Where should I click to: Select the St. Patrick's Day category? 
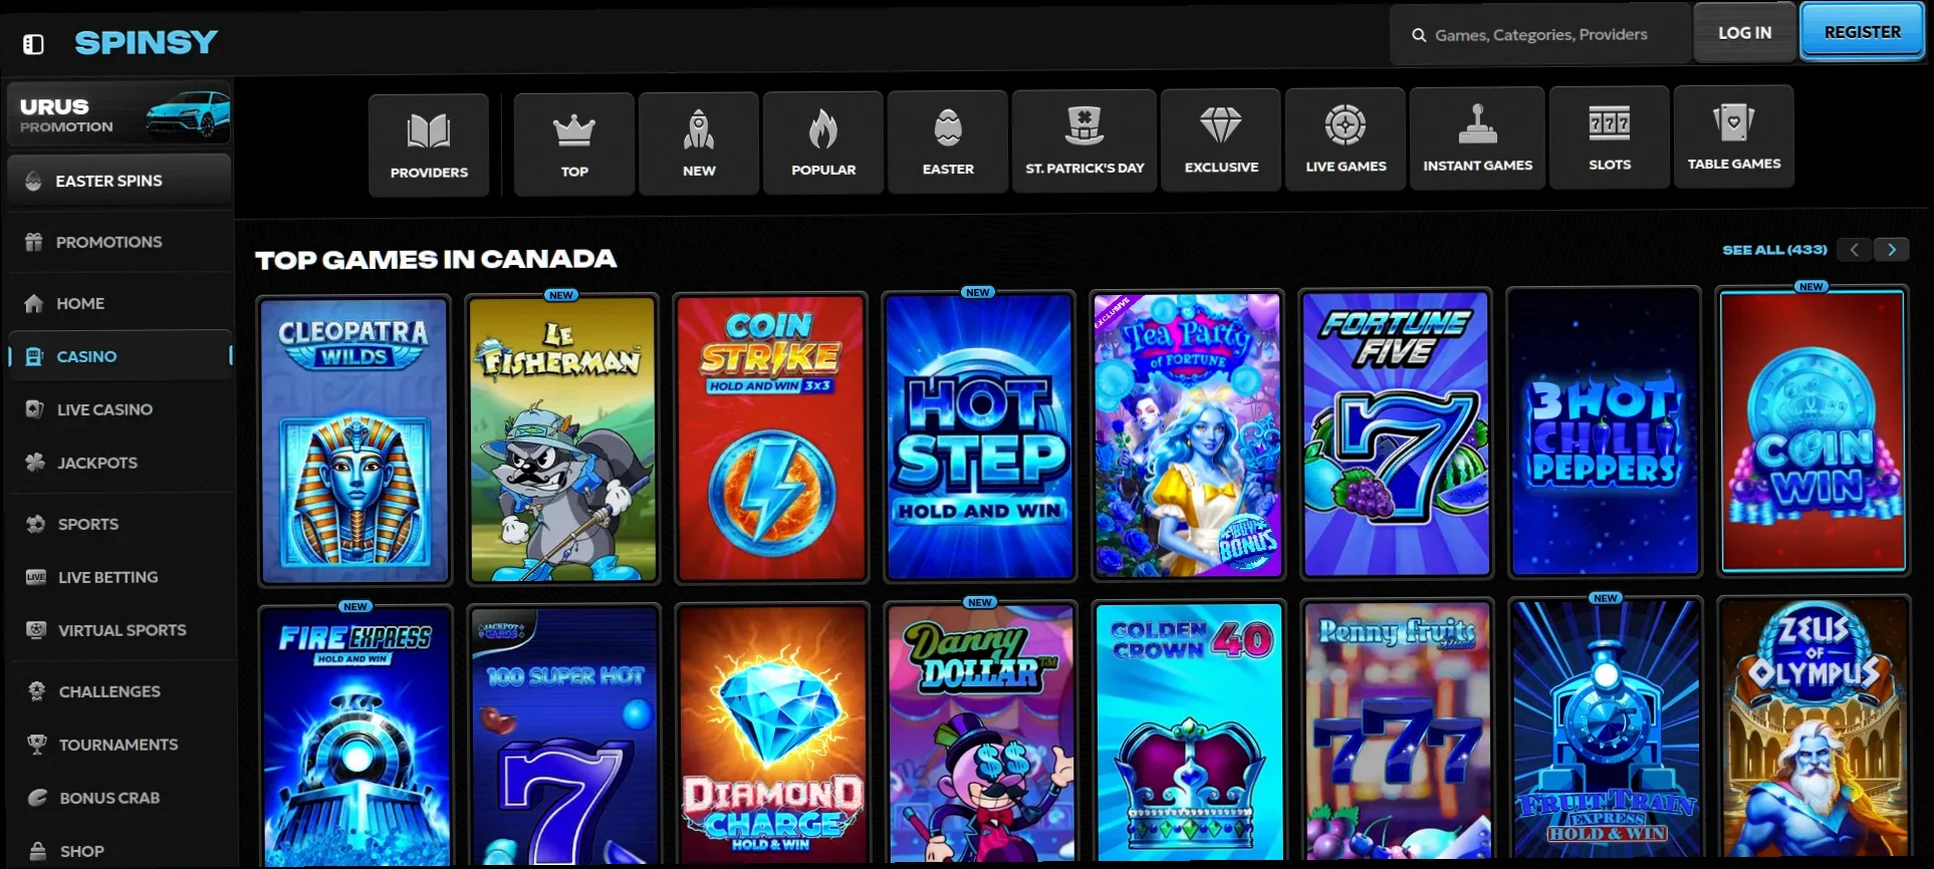[1084, 140]
